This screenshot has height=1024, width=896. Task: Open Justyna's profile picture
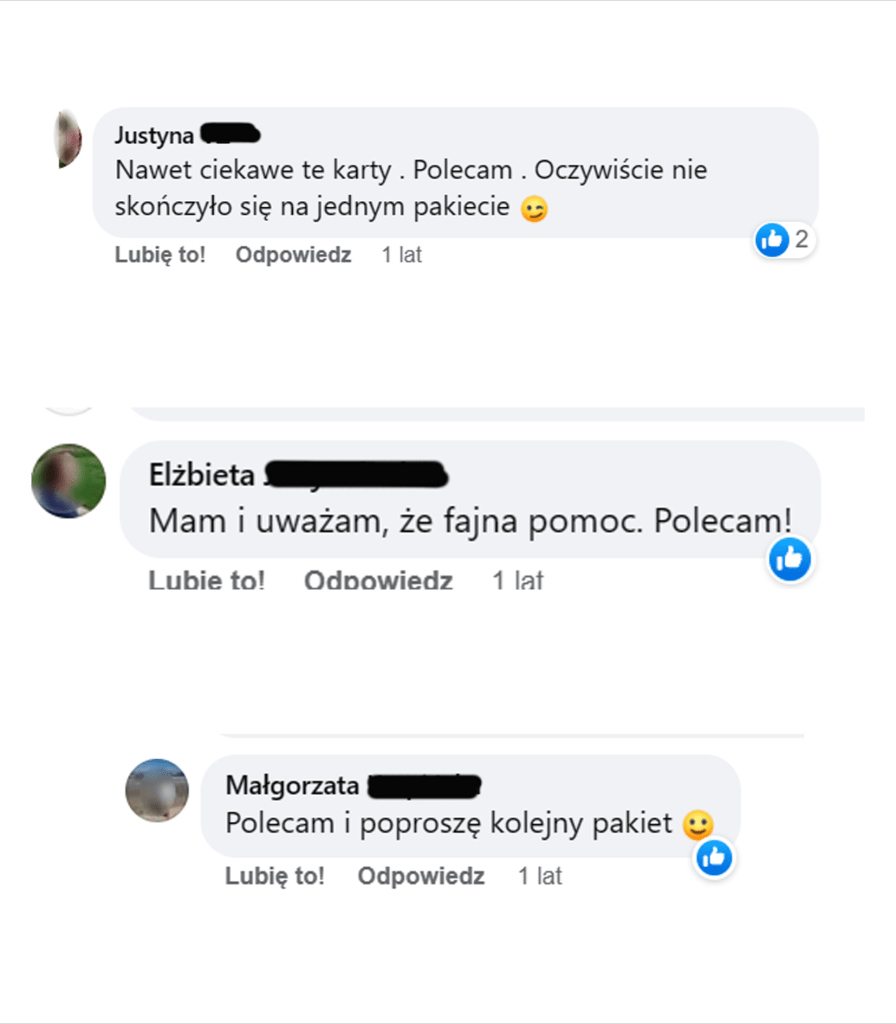[x=68, y=139]
